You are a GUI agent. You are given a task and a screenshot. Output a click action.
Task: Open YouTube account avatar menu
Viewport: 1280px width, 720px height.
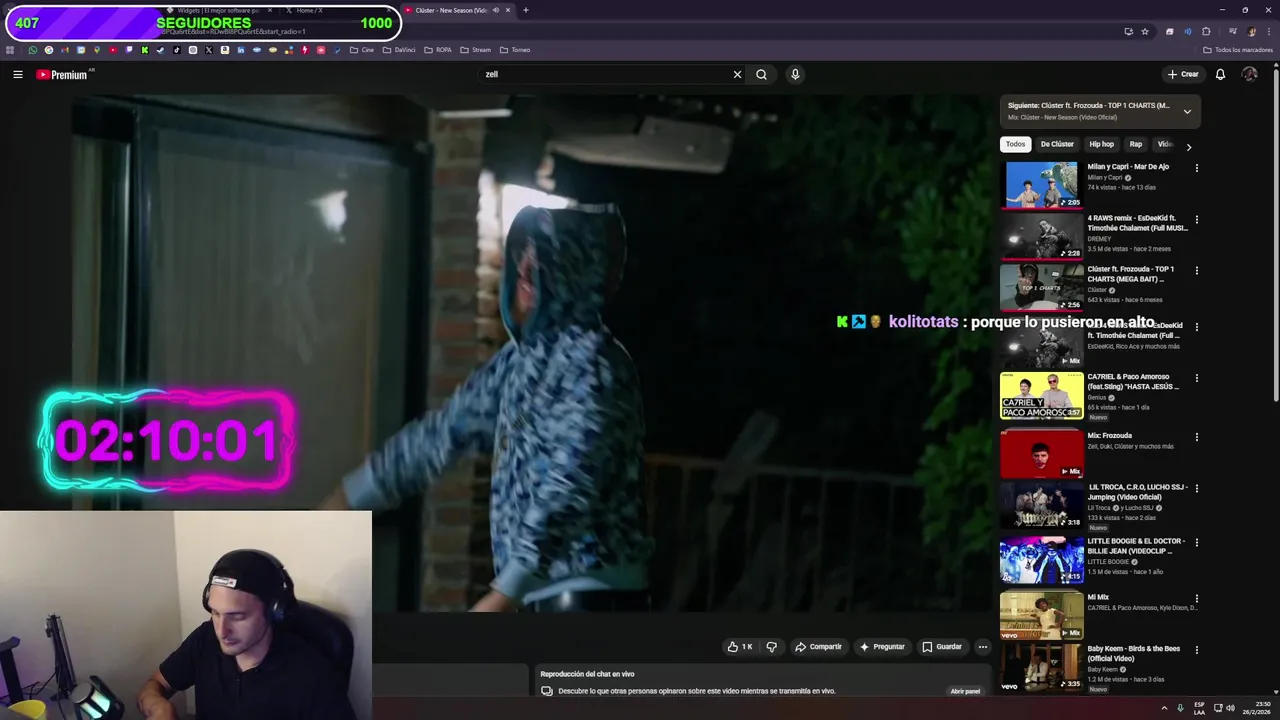[x=1249, y=74]
